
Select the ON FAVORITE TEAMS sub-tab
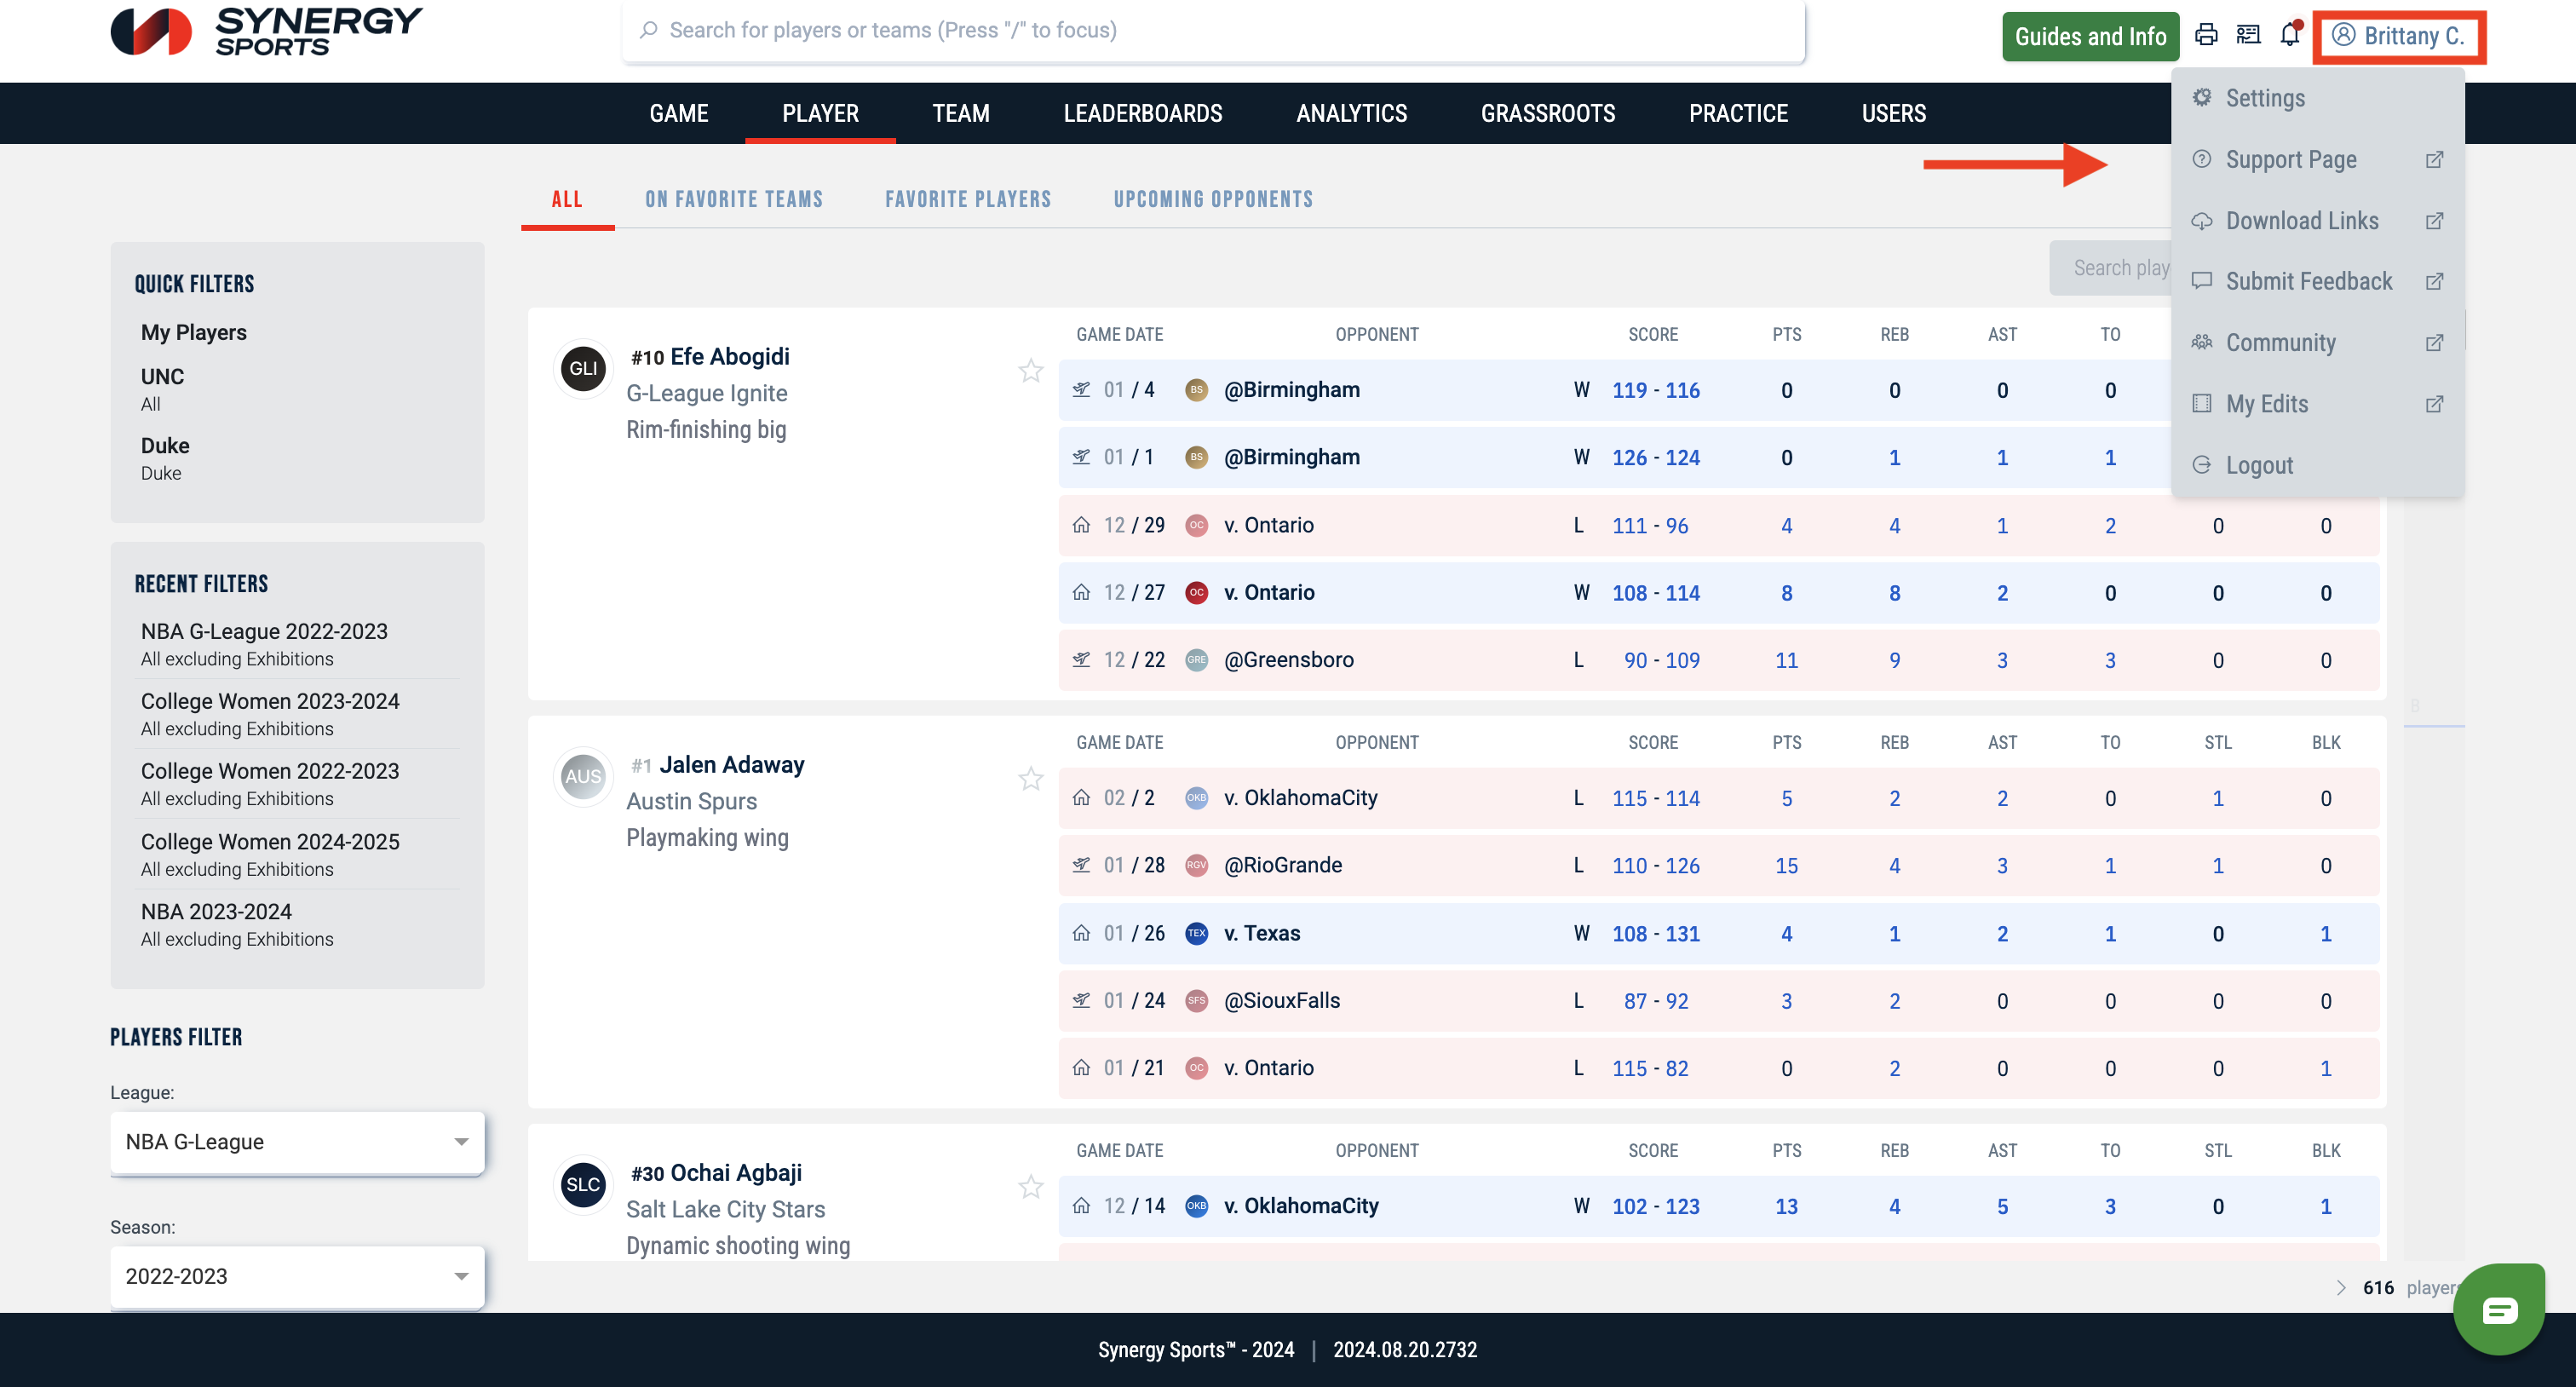pos(733,199)
